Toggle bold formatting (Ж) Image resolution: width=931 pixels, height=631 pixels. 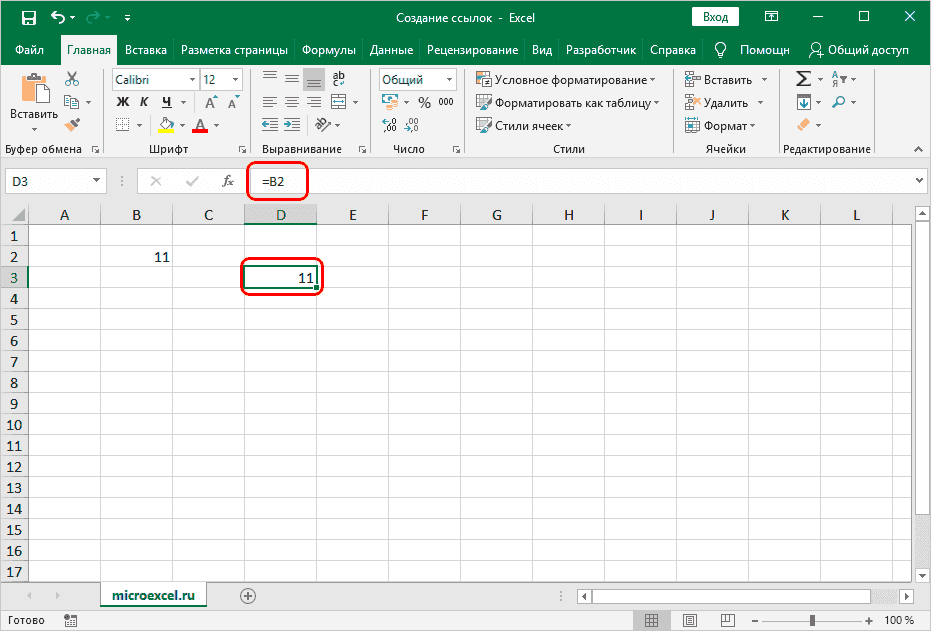tap(123, 102)
